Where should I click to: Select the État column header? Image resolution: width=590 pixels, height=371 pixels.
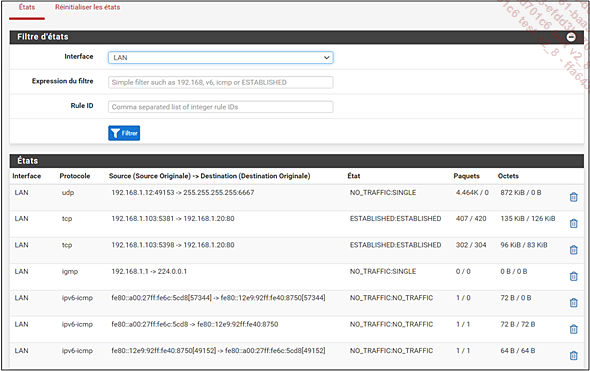[354, 176]
